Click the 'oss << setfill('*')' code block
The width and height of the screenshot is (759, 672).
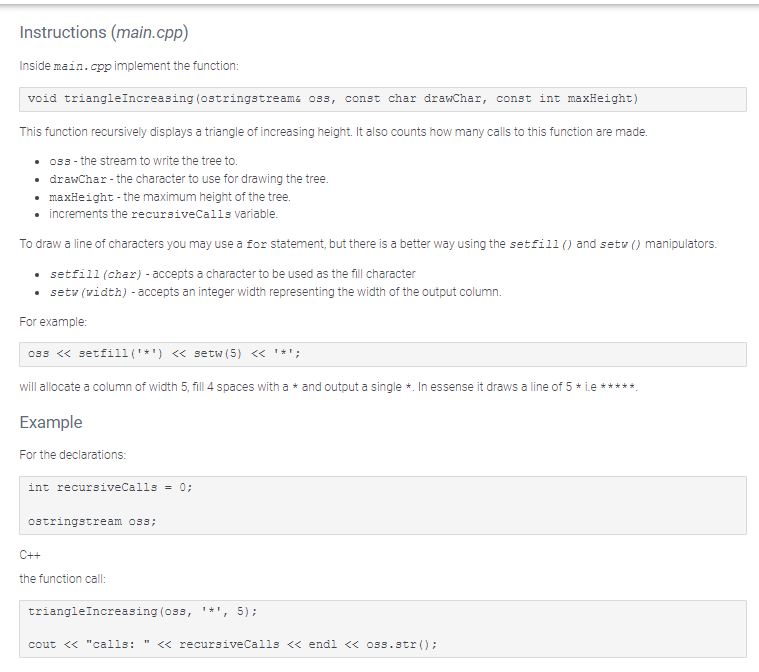point(382,354)
